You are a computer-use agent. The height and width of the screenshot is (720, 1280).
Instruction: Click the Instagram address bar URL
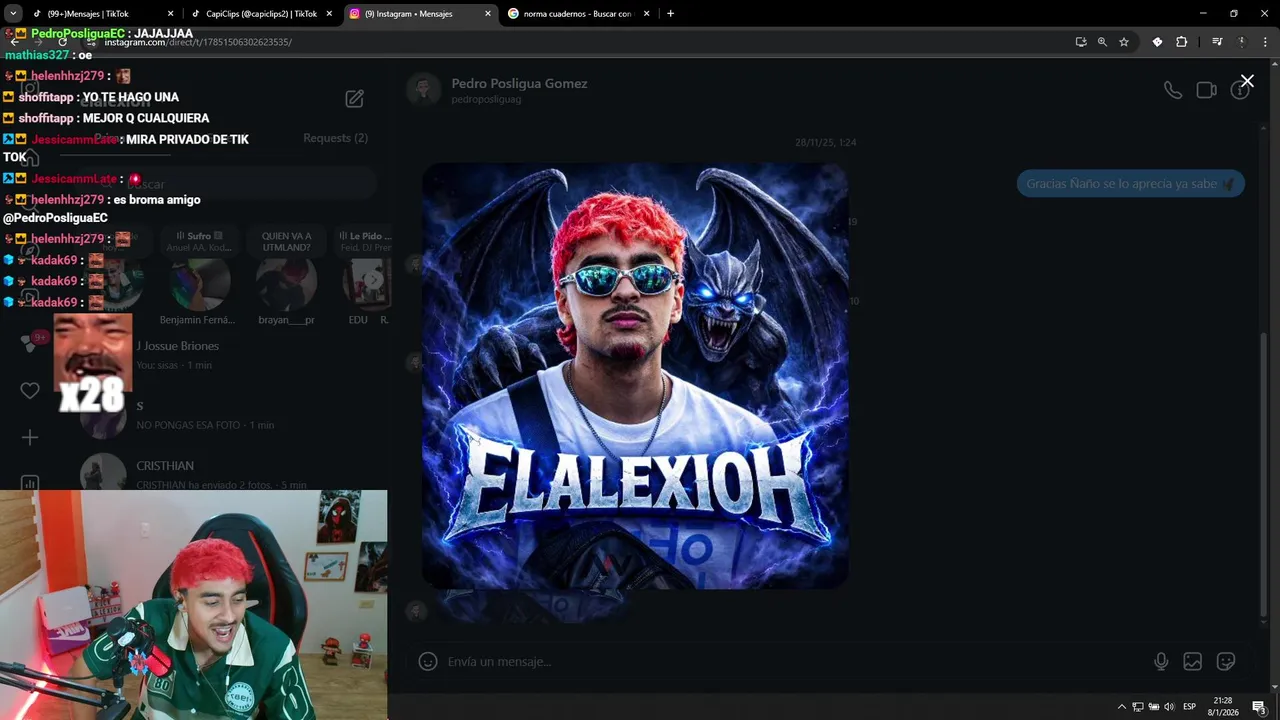(198, 42)
